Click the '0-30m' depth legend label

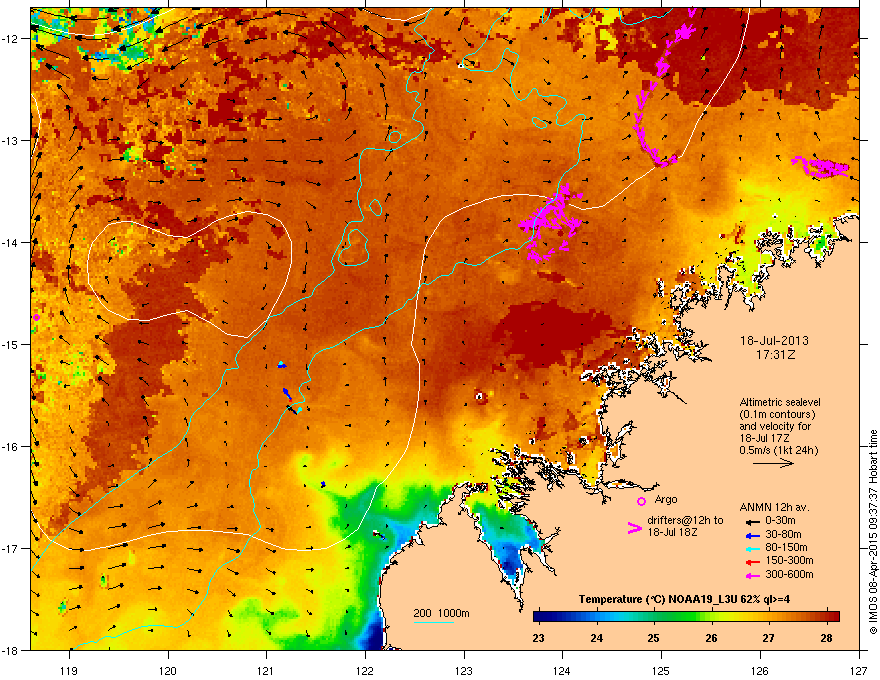click(x=780, y=521)
